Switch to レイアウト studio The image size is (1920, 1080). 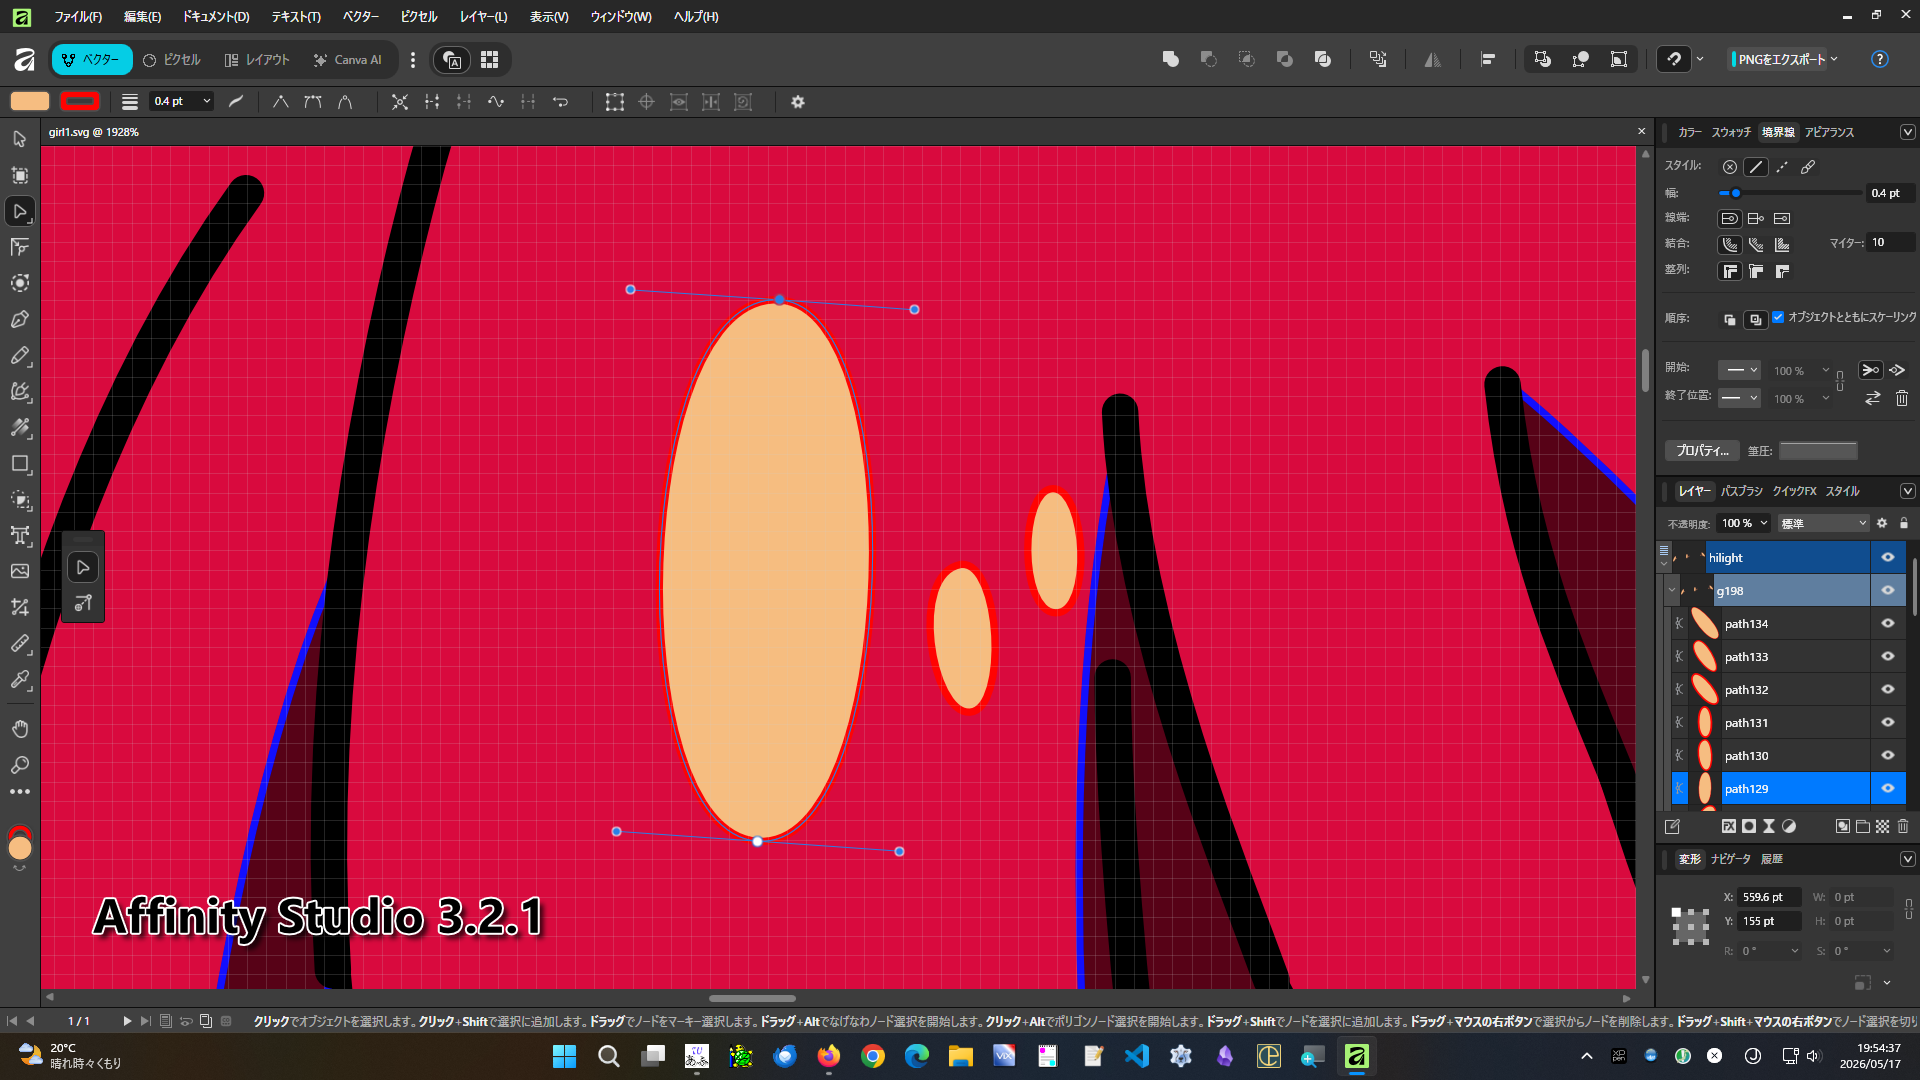257,60
